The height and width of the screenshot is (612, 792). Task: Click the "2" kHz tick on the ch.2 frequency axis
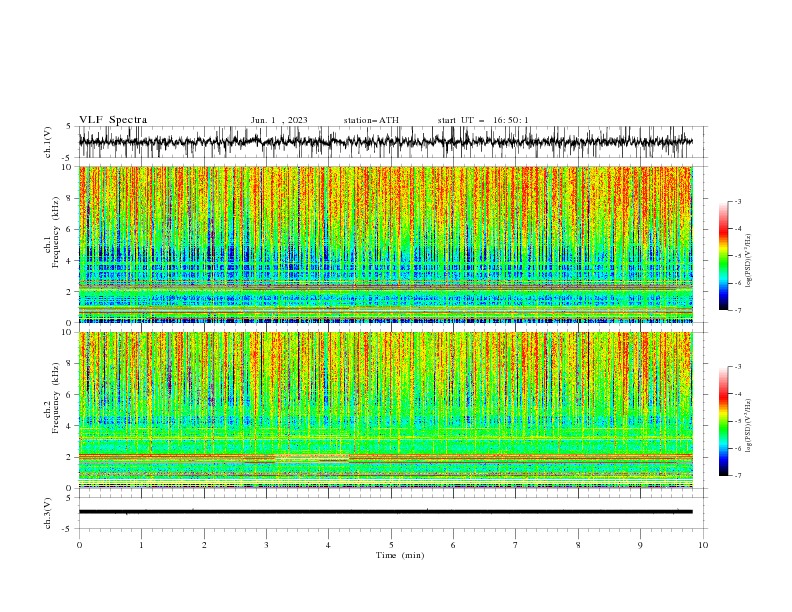70,457
